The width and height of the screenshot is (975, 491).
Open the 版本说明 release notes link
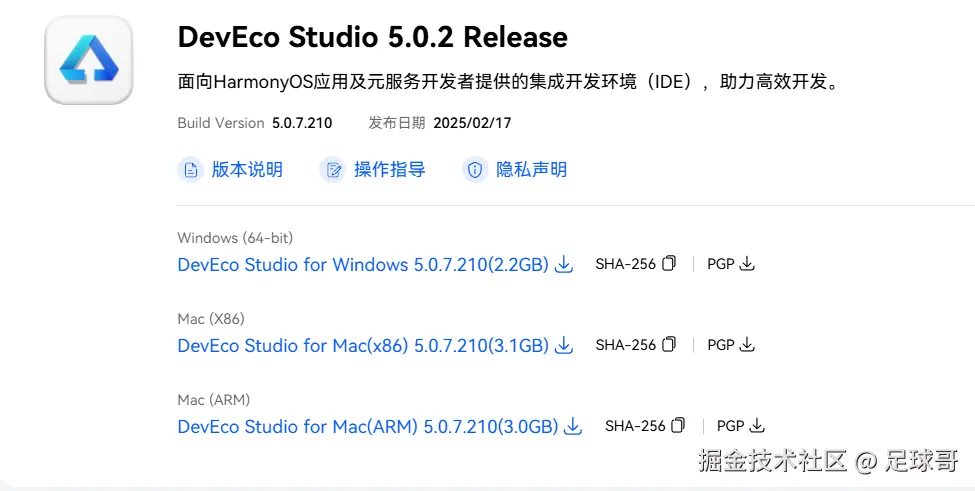[x=247, y=170]
